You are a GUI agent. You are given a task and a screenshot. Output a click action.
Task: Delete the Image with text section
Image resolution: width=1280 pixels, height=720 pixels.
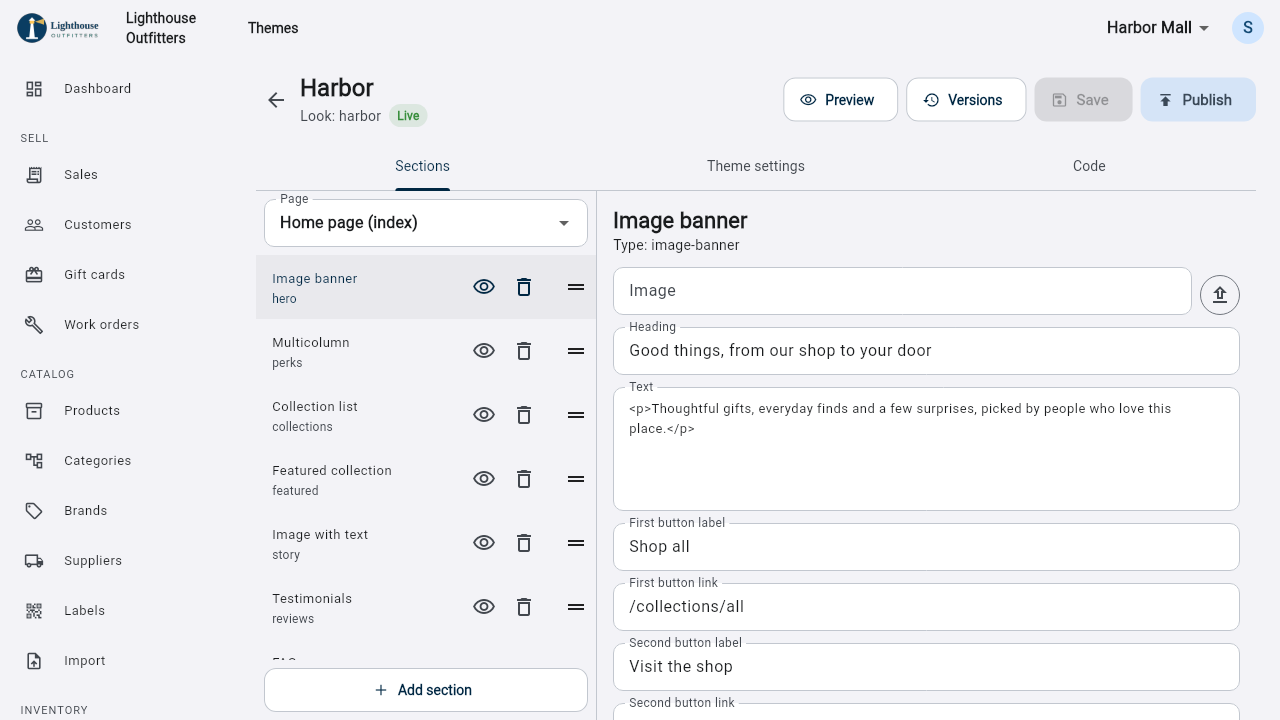click(x=523, y=543)
